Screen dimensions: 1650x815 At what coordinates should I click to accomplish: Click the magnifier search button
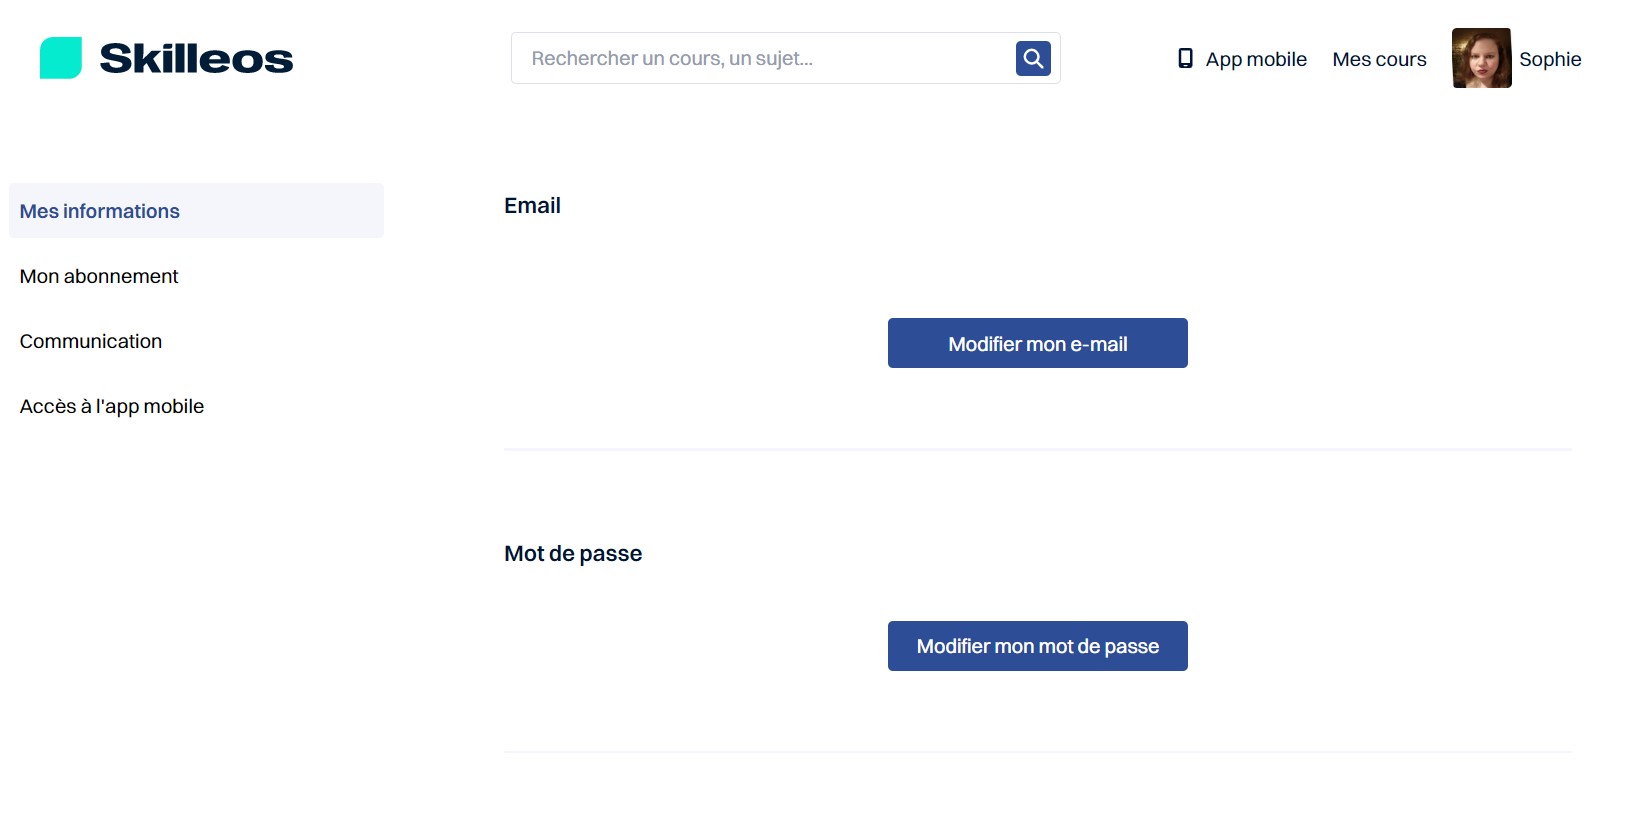(1033, 58)
